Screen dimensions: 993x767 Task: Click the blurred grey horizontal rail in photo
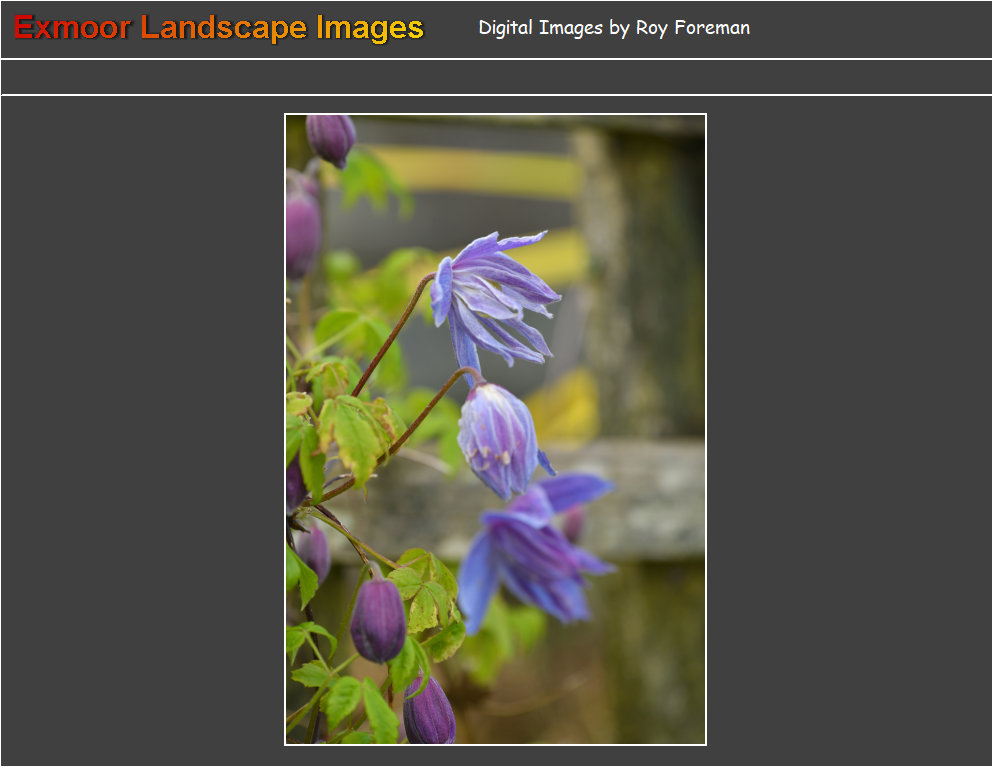(640, 500)
